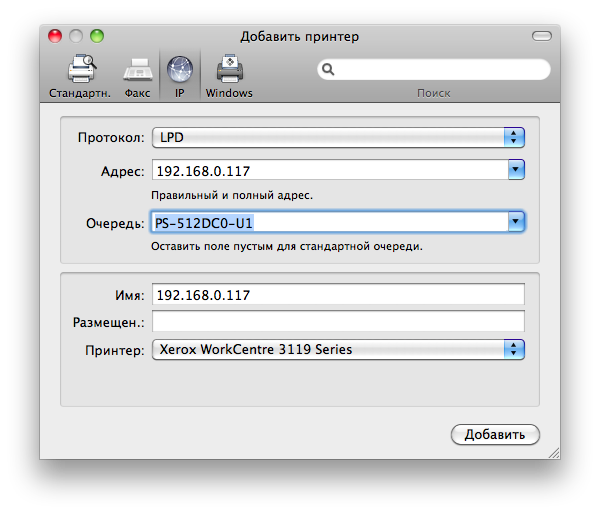Screen dimensions: 600x514
Task: Click the Принтер: label
Action: coord(115,350)
